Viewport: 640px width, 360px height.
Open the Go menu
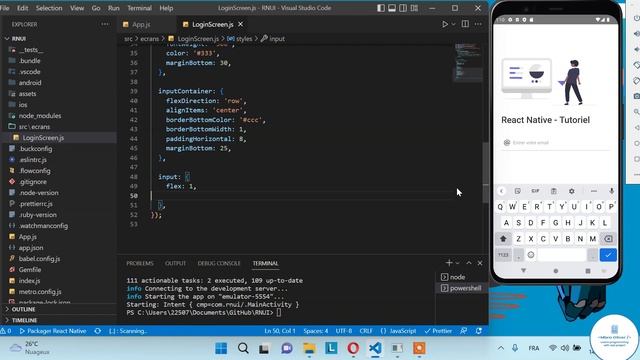pyautogui.click(x=96, y=8)
